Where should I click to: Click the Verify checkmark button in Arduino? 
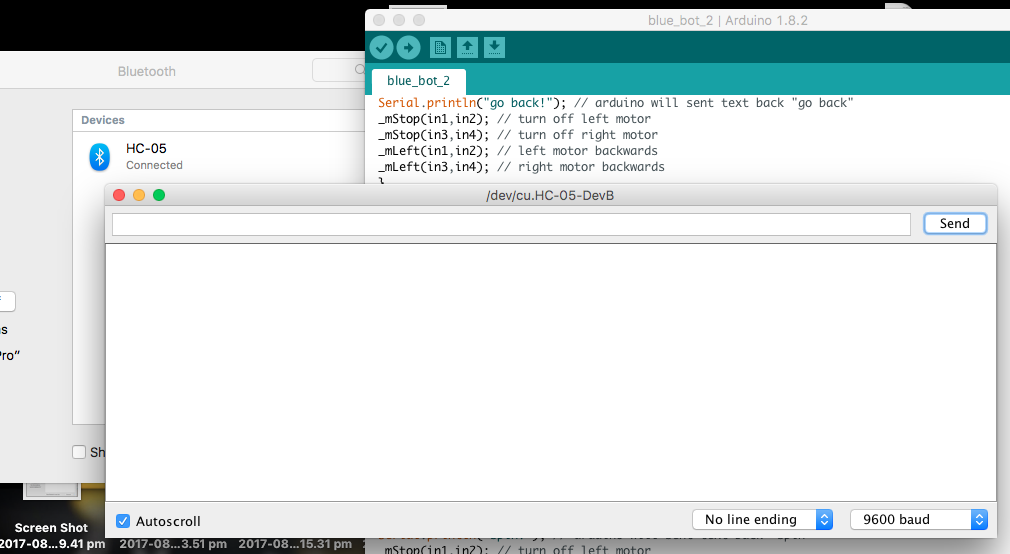point(381,47)
